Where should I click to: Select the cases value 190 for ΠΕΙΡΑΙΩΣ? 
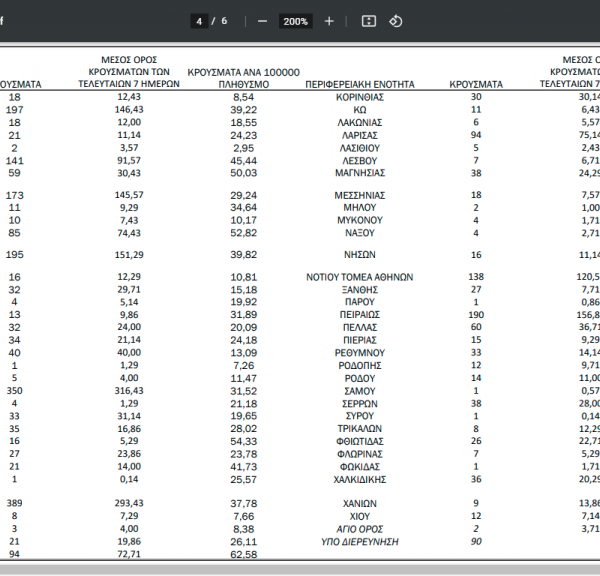pos(476,315)
